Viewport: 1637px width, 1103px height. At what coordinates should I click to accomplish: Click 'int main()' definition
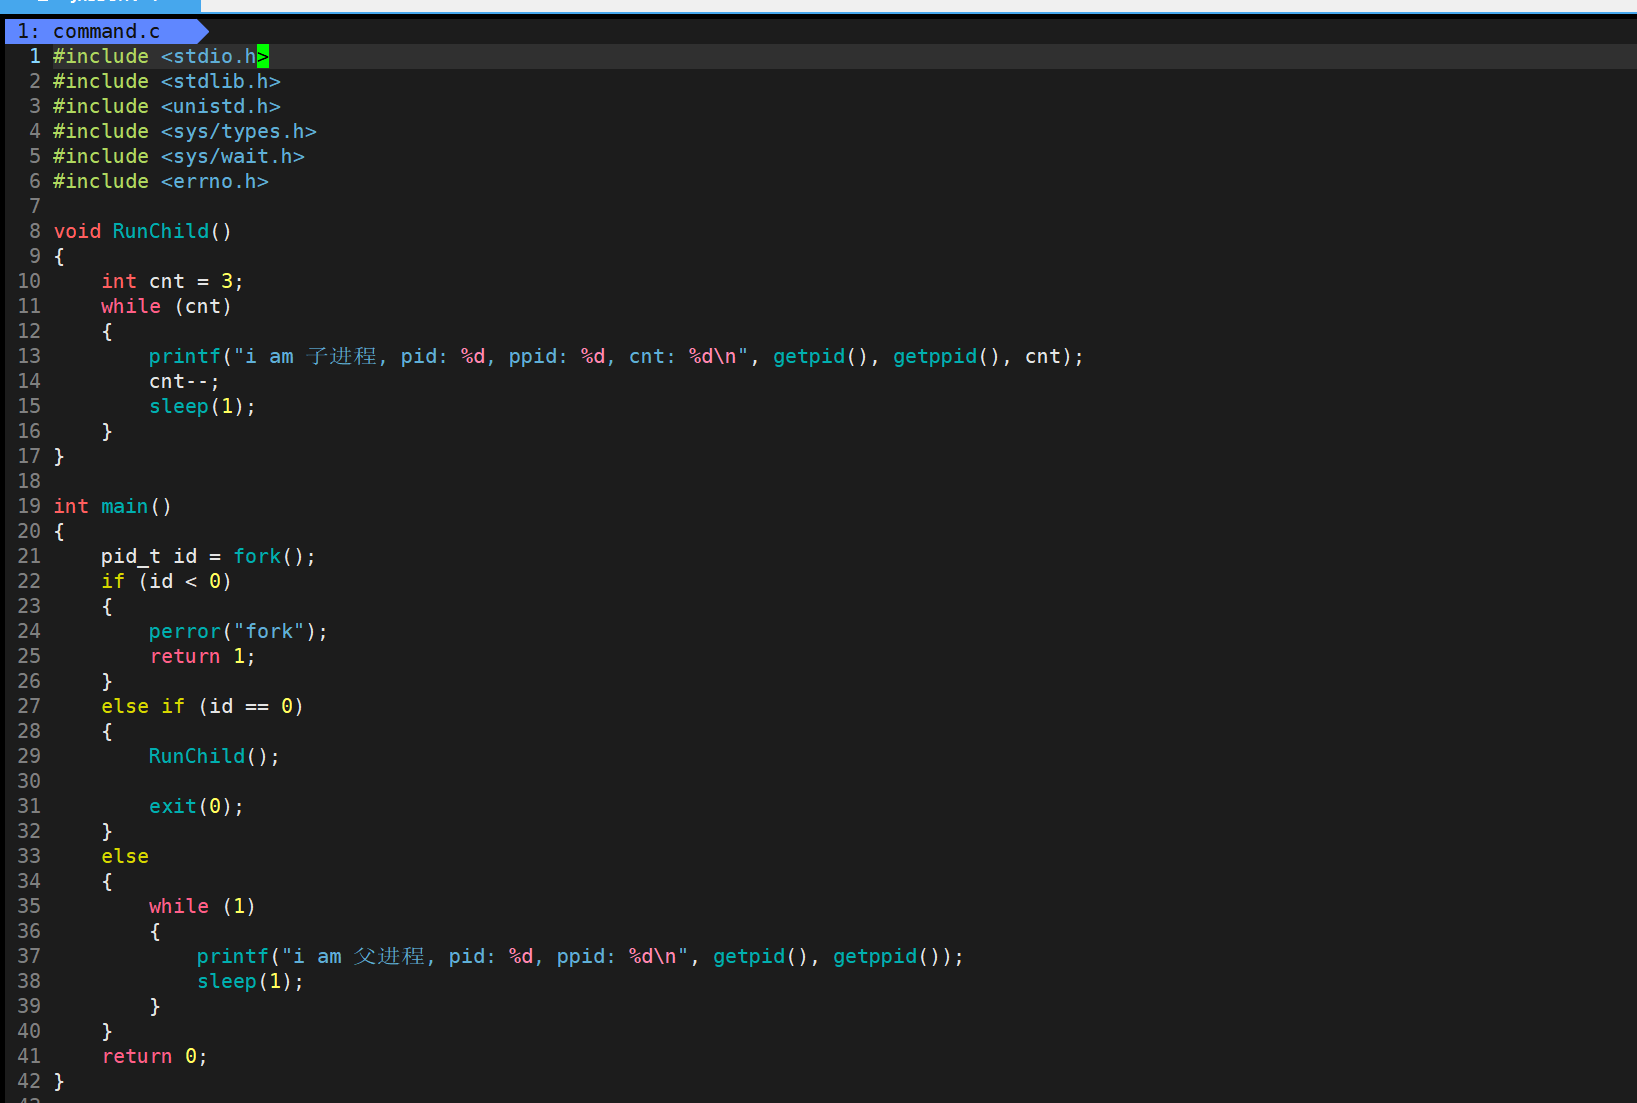113,506
